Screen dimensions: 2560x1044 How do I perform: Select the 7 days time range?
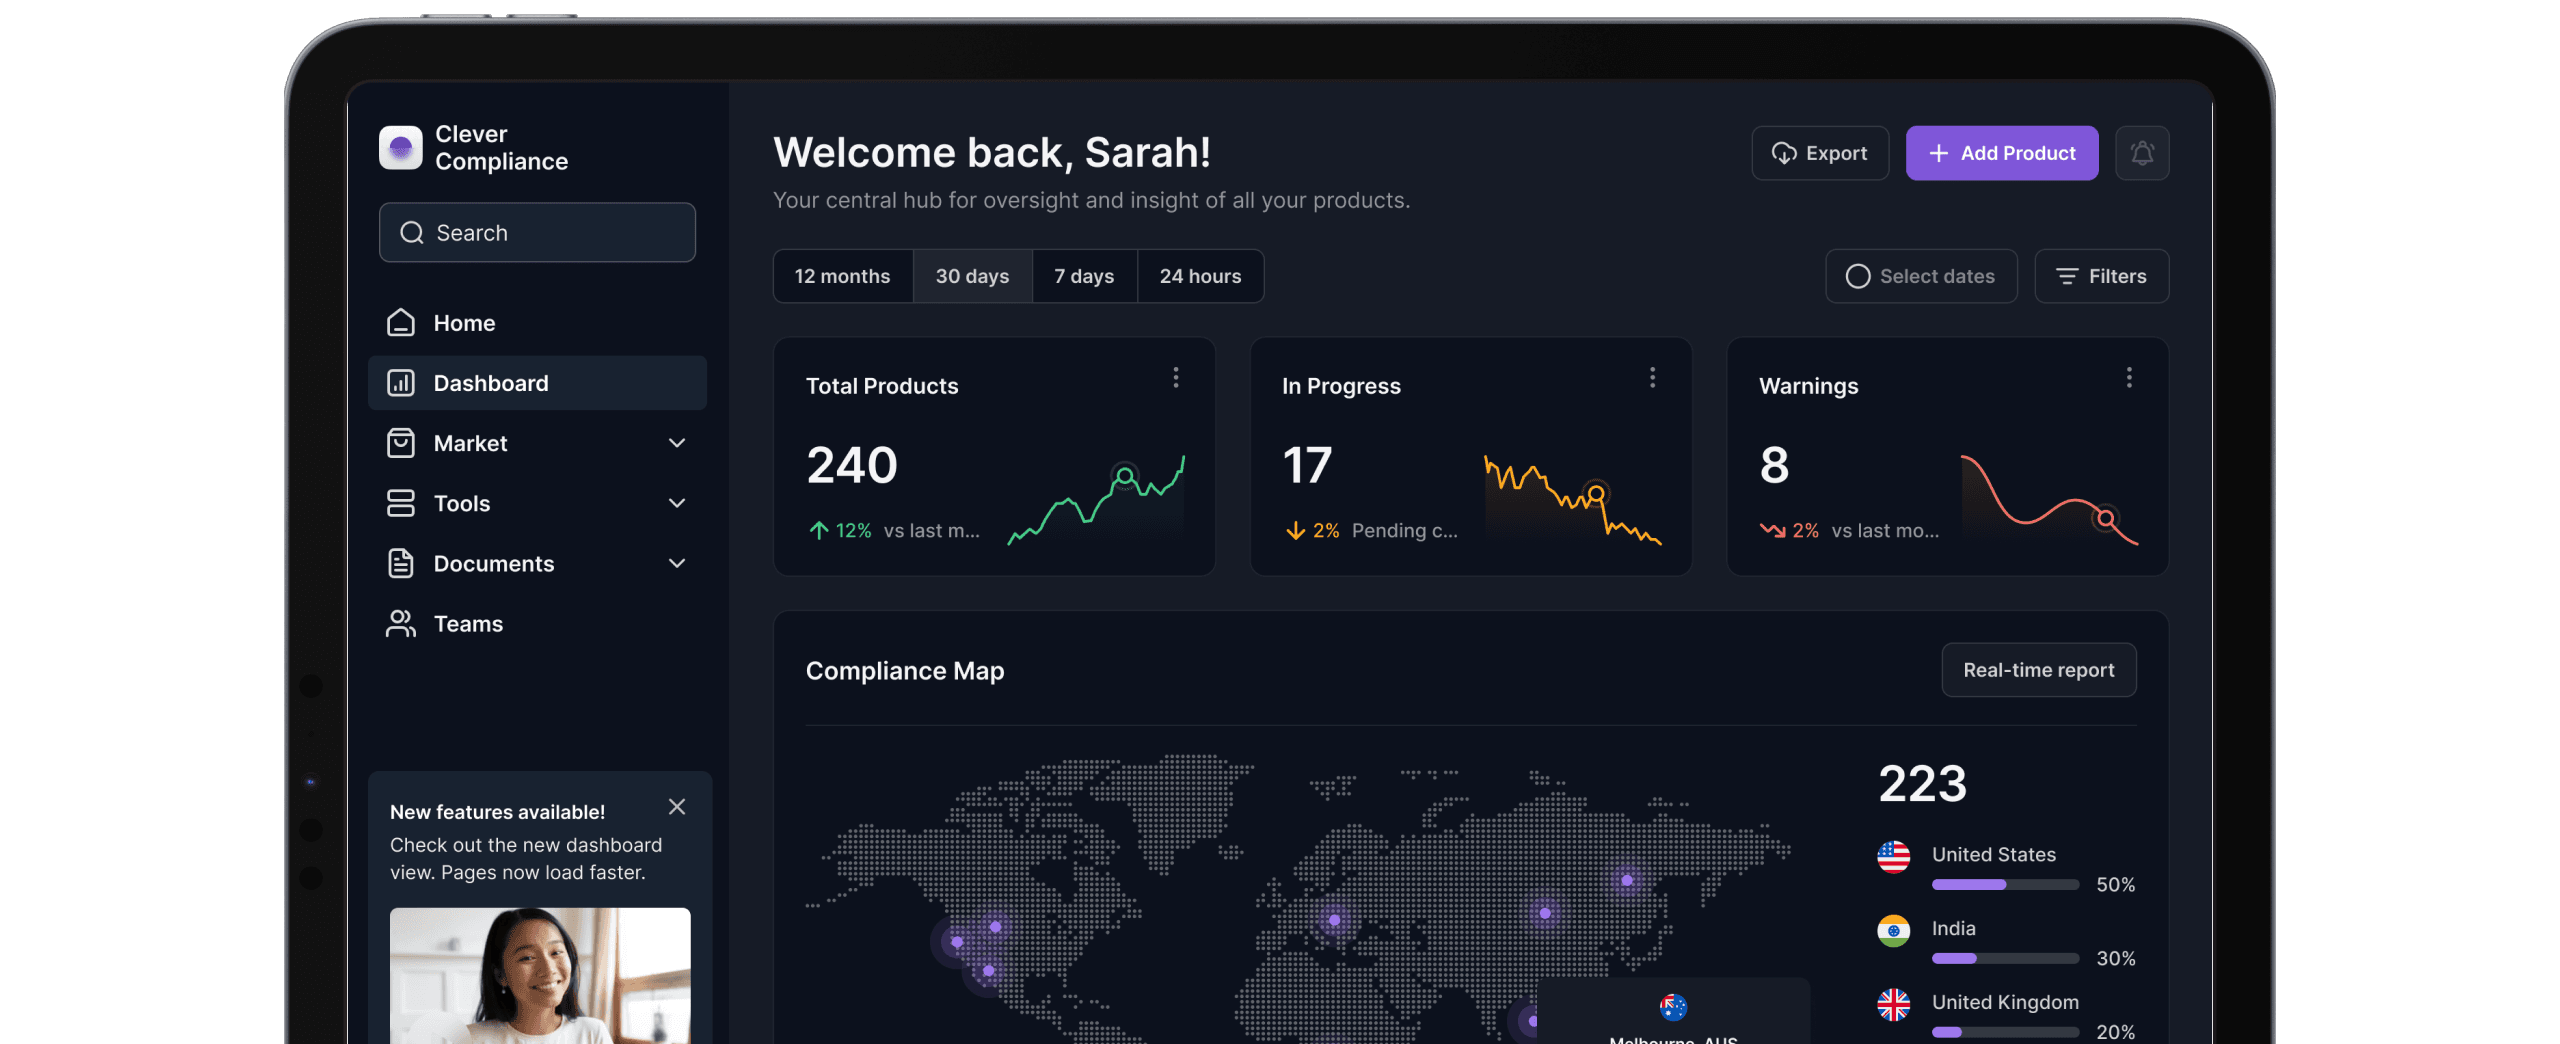click(x=1084, y=276)
